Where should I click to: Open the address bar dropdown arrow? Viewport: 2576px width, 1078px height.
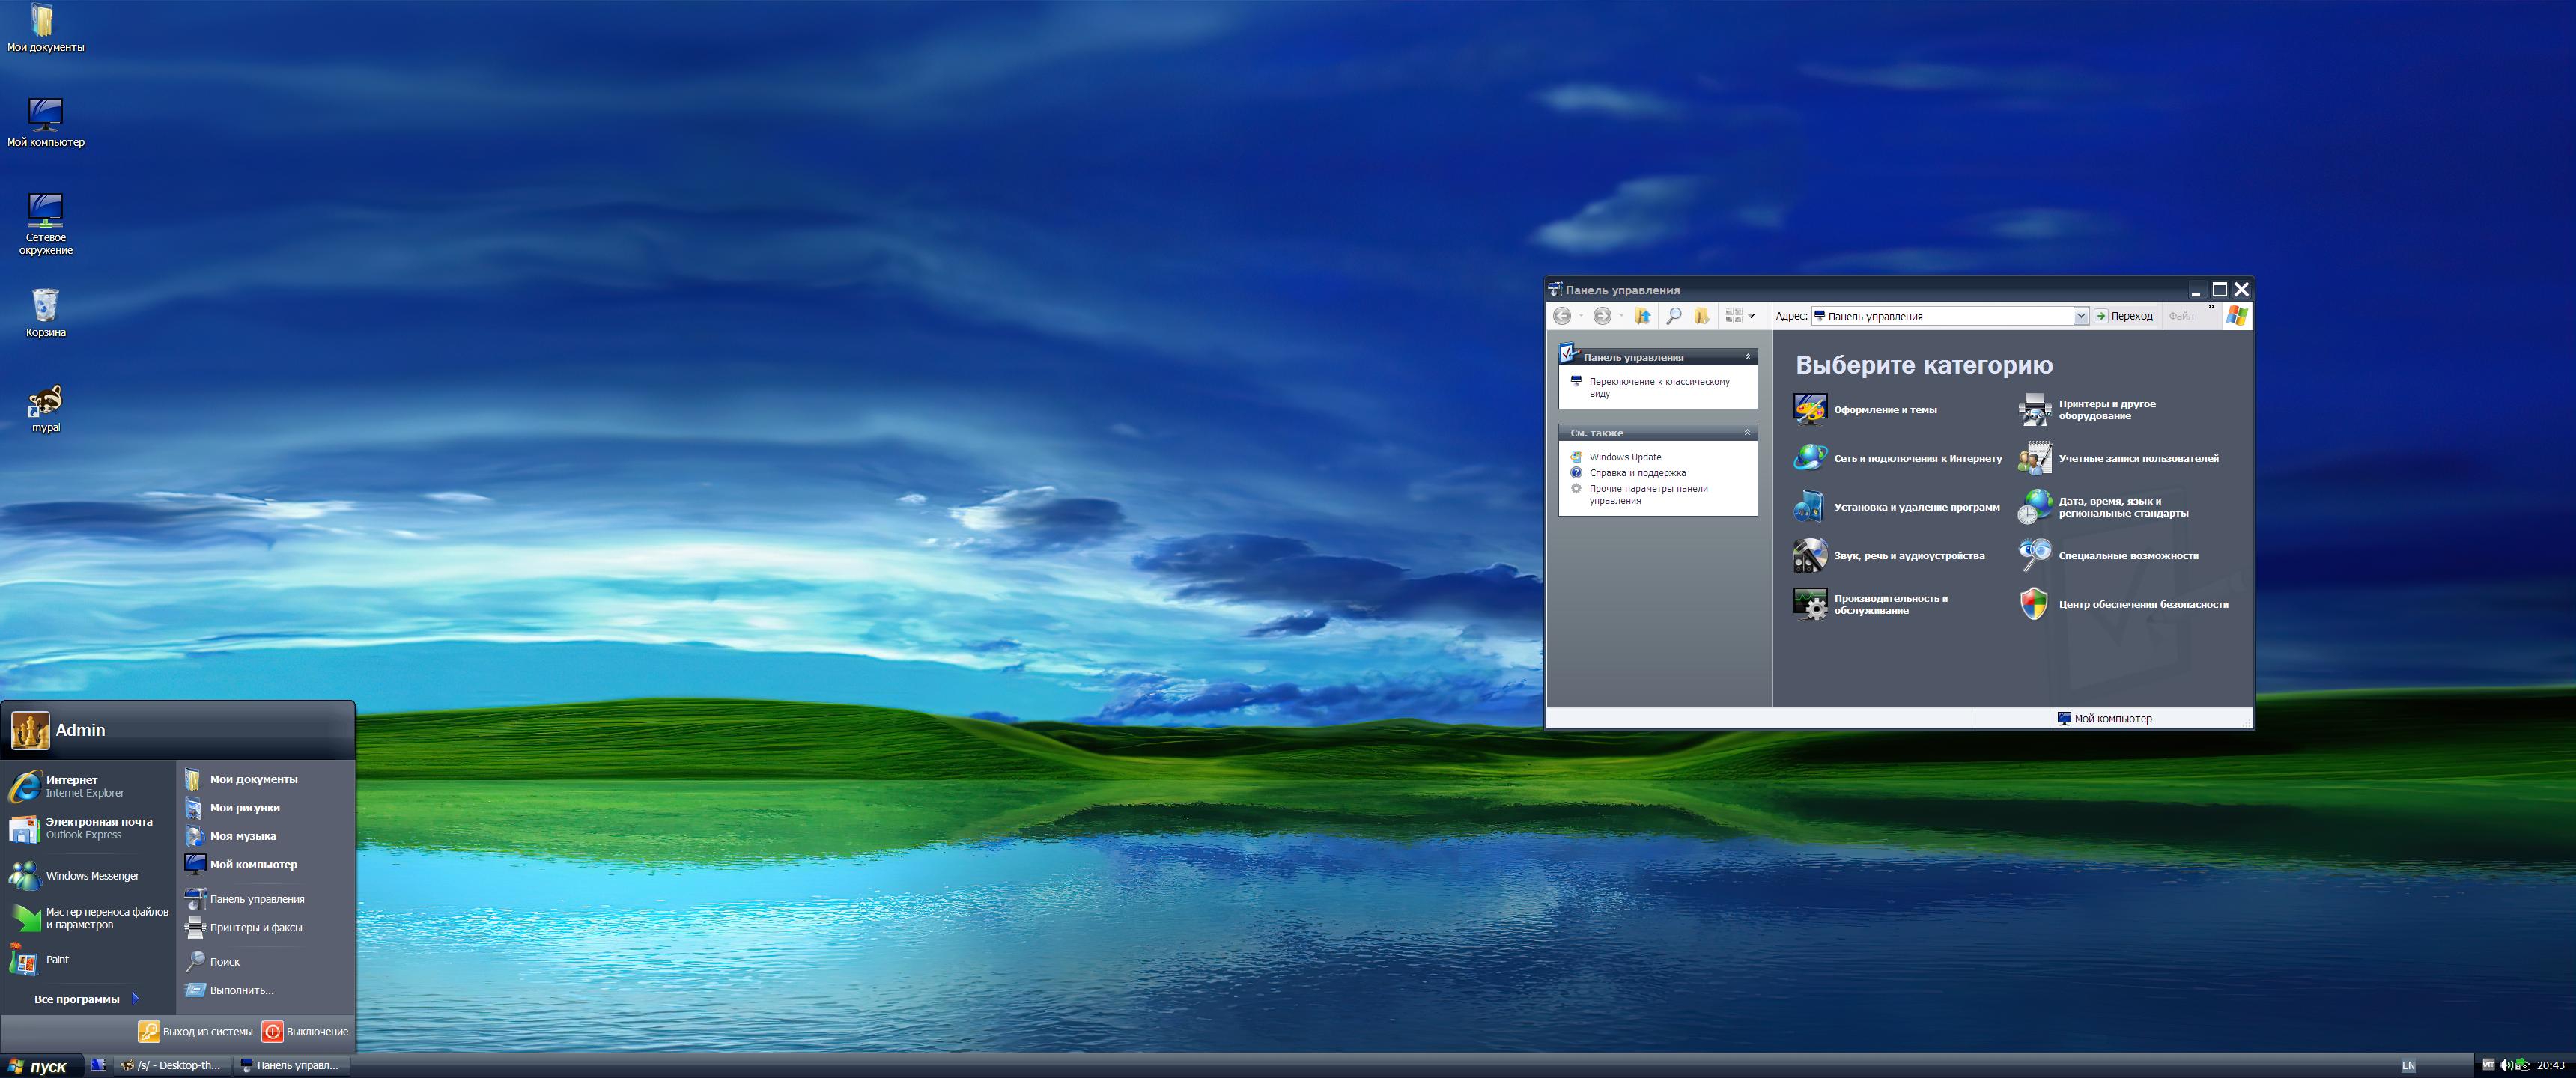point(2081,316)
